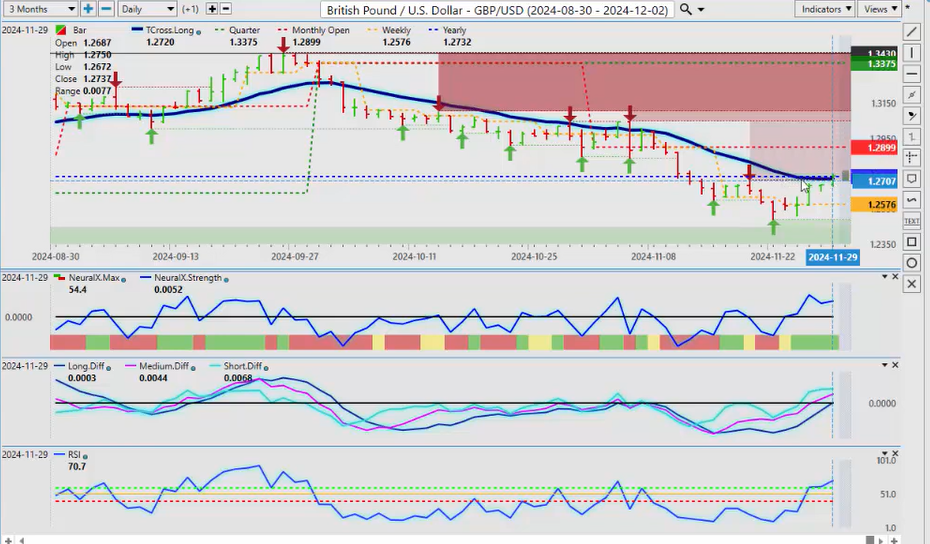Select the horizontal line drawing tool
Image resolution: width=930 pixels, height=544 pixels.
(912, 74)
